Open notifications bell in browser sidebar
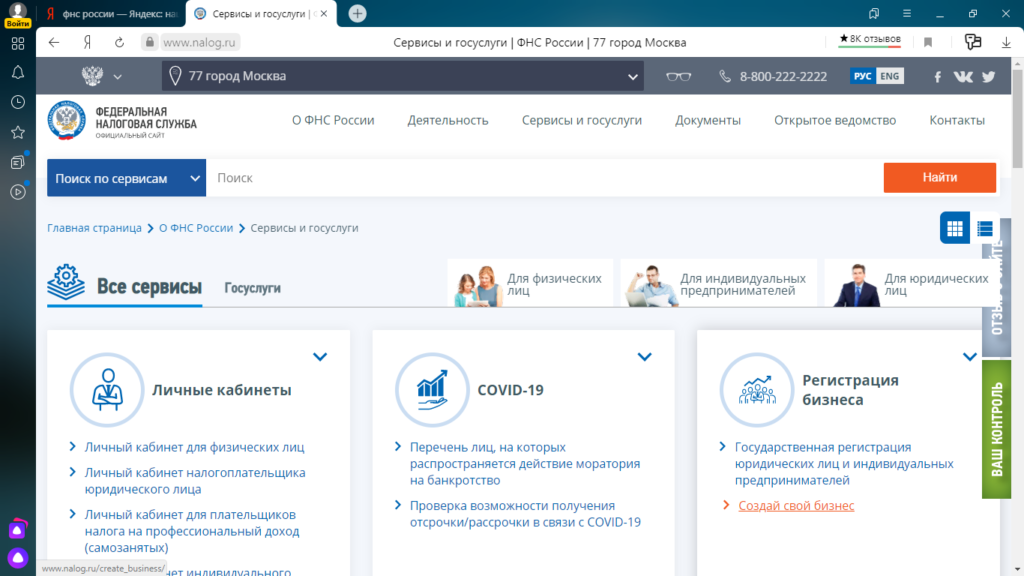This screenshot has width=1024, height=576. pyautogui.click(x=18, y=72)
